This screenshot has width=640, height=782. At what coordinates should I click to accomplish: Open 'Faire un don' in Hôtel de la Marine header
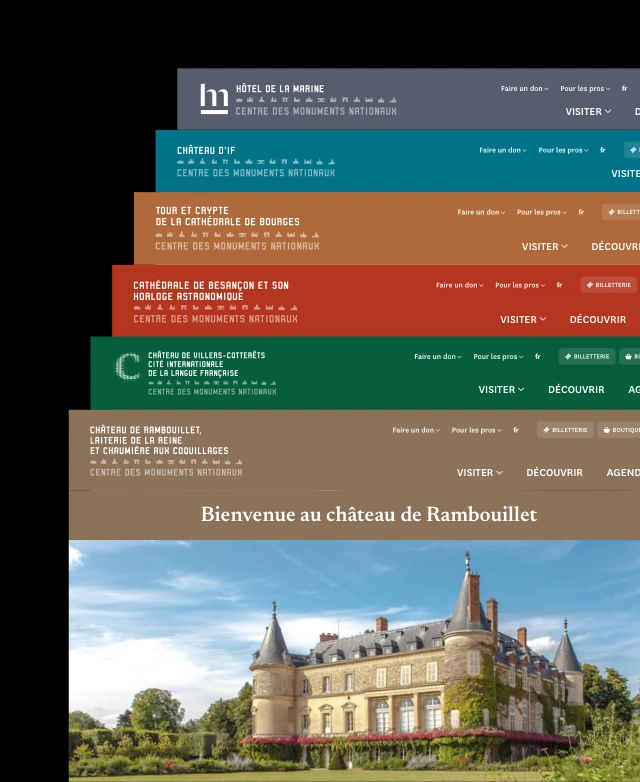(524, 89)
